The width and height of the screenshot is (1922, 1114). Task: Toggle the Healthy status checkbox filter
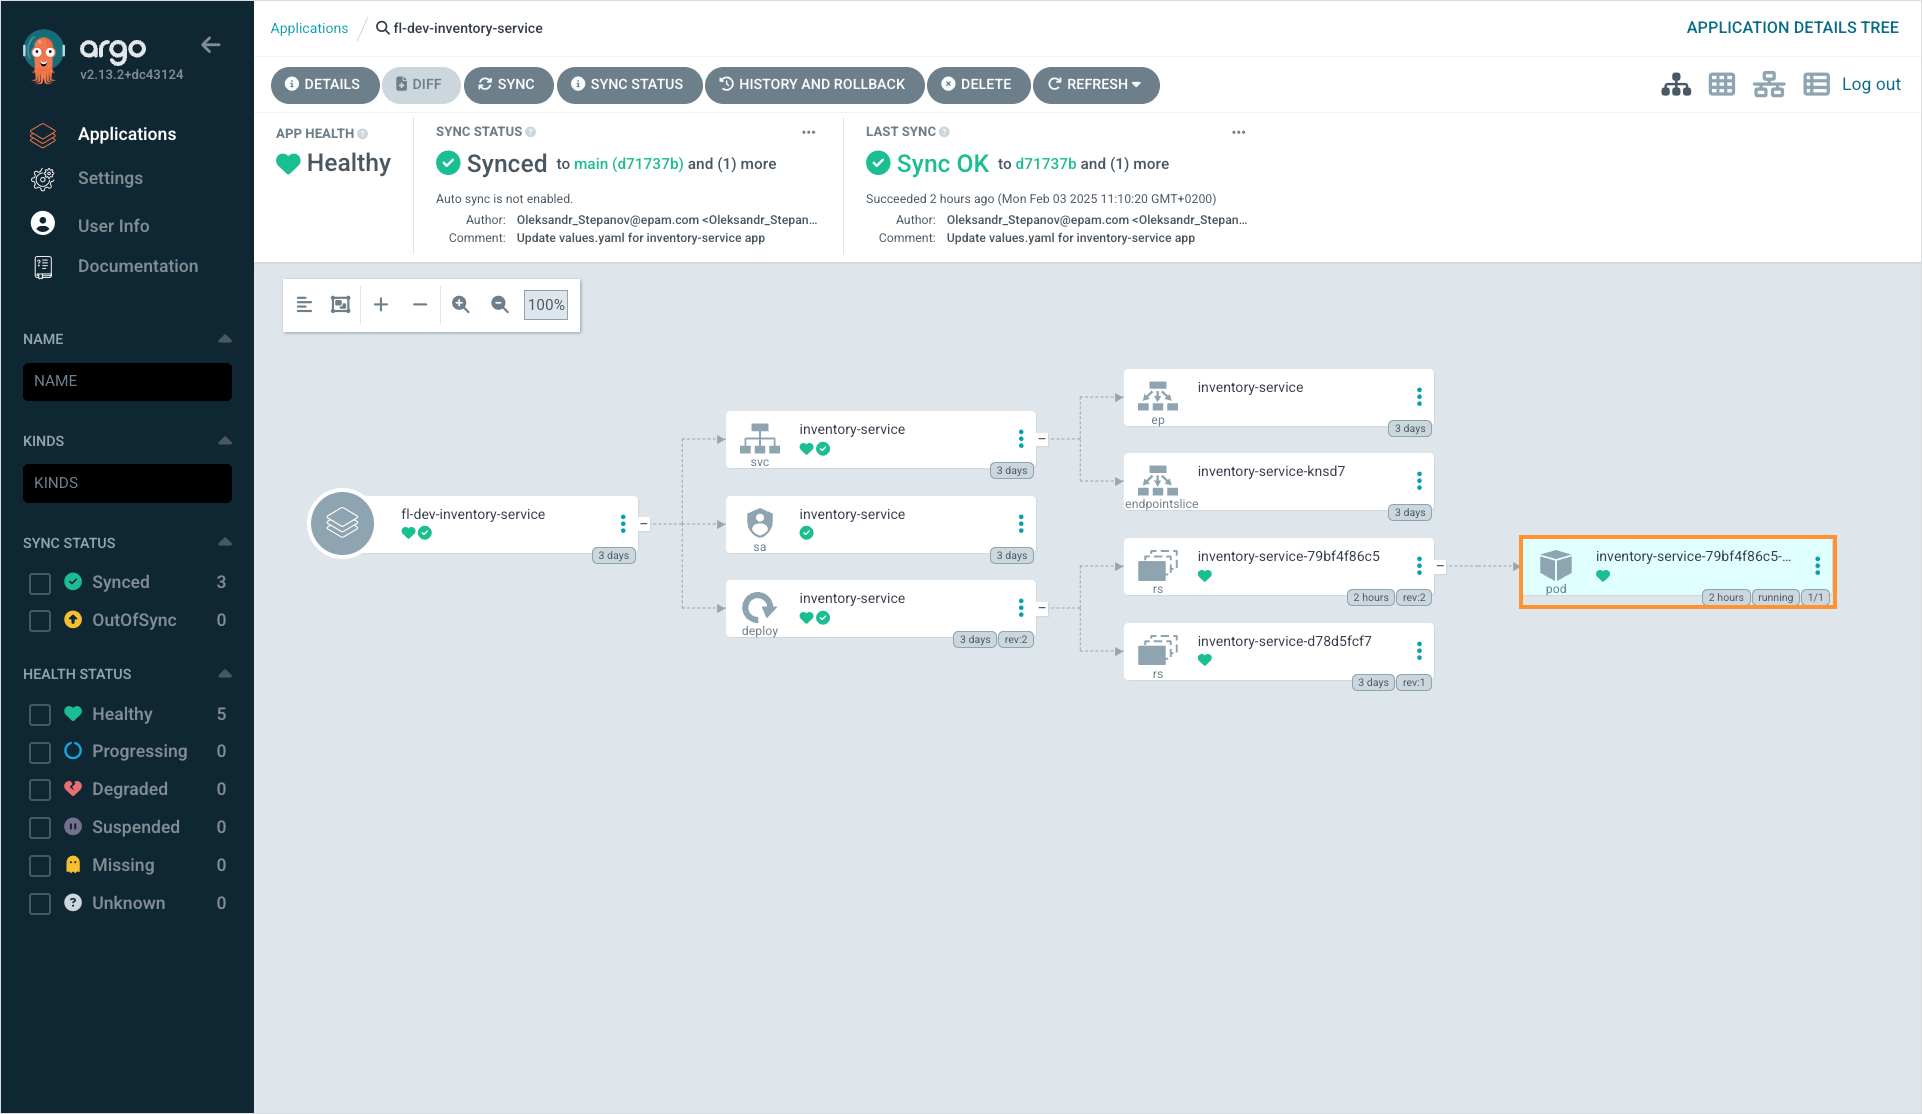(x=40, y=715)
